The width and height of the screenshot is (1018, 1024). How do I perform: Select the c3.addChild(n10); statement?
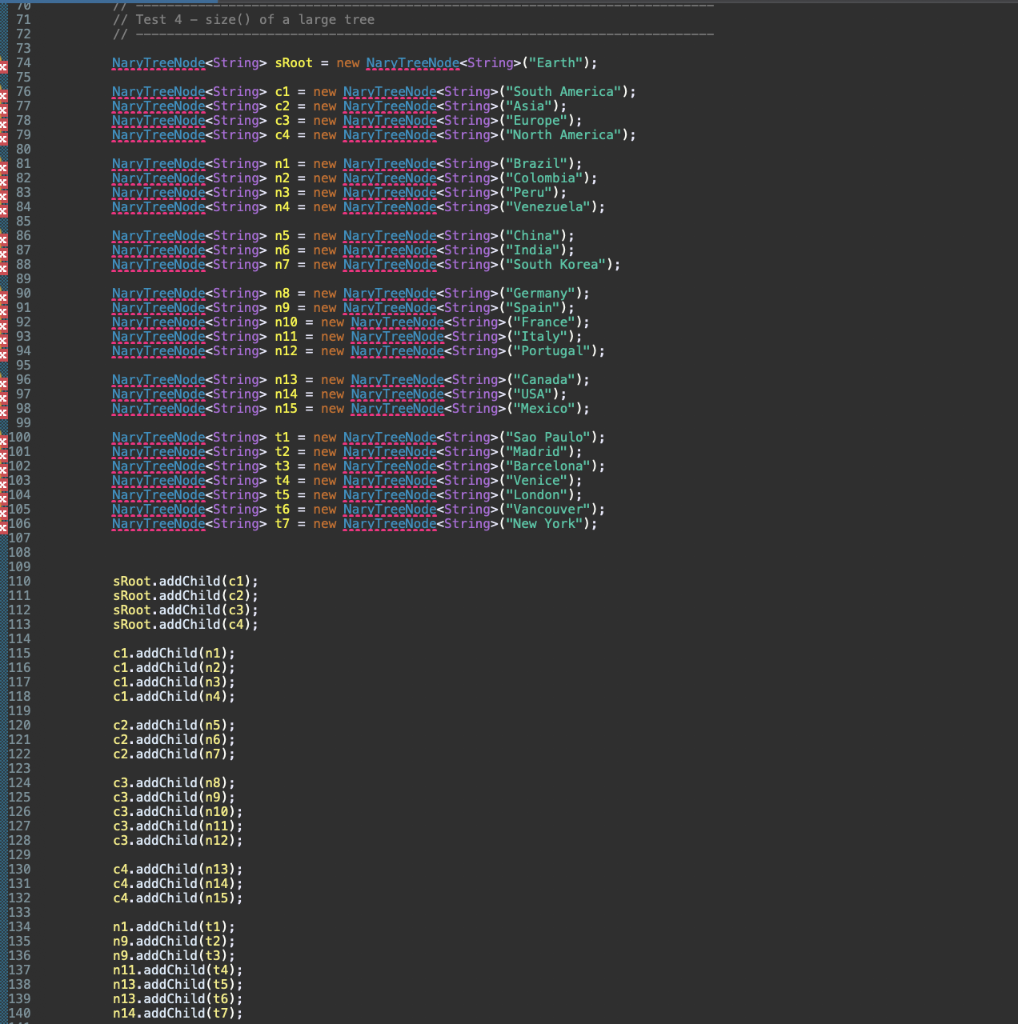coord(178,811)
